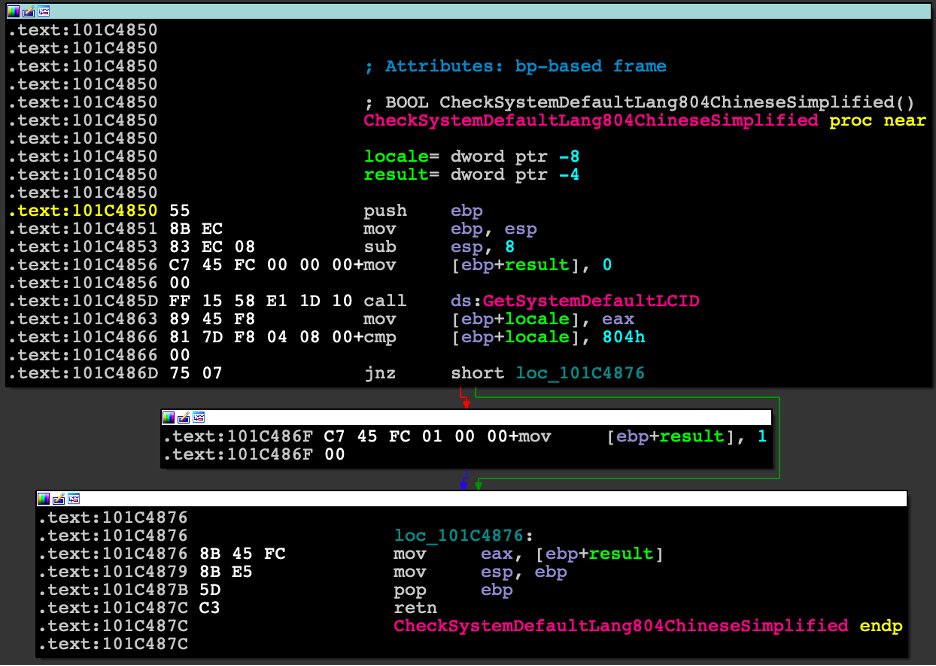936x666 pixels.
Task: Click the pencil edit icon on the top node
Action: pyautogui.click(x=27, y=11)
